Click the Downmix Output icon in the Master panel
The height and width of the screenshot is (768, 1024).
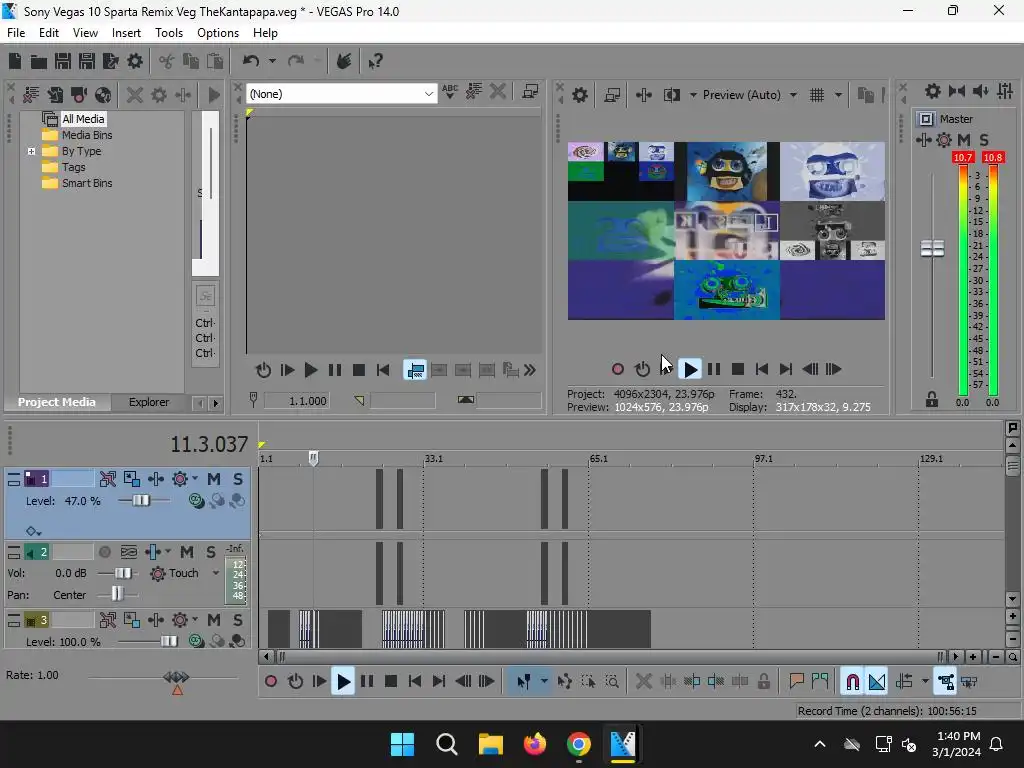(x=957, y=91)
